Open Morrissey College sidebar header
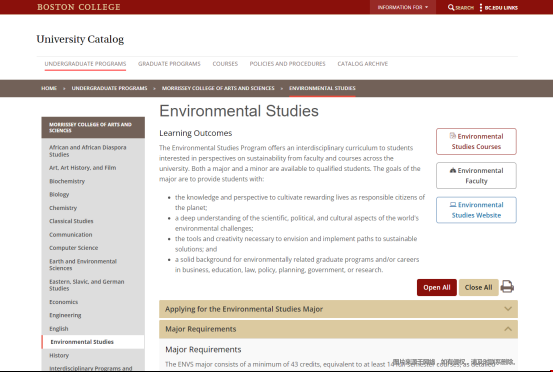The width and height of the screenshot is (553, 372). 93,127
